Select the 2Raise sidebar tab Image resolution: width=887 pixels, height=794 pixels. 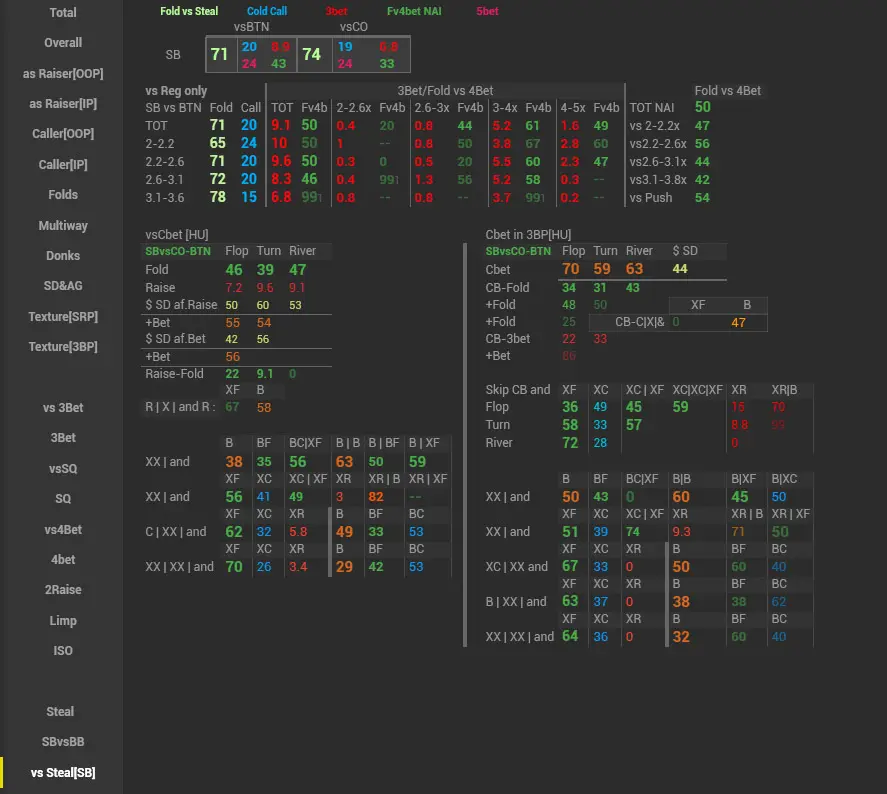coord(62,590)
